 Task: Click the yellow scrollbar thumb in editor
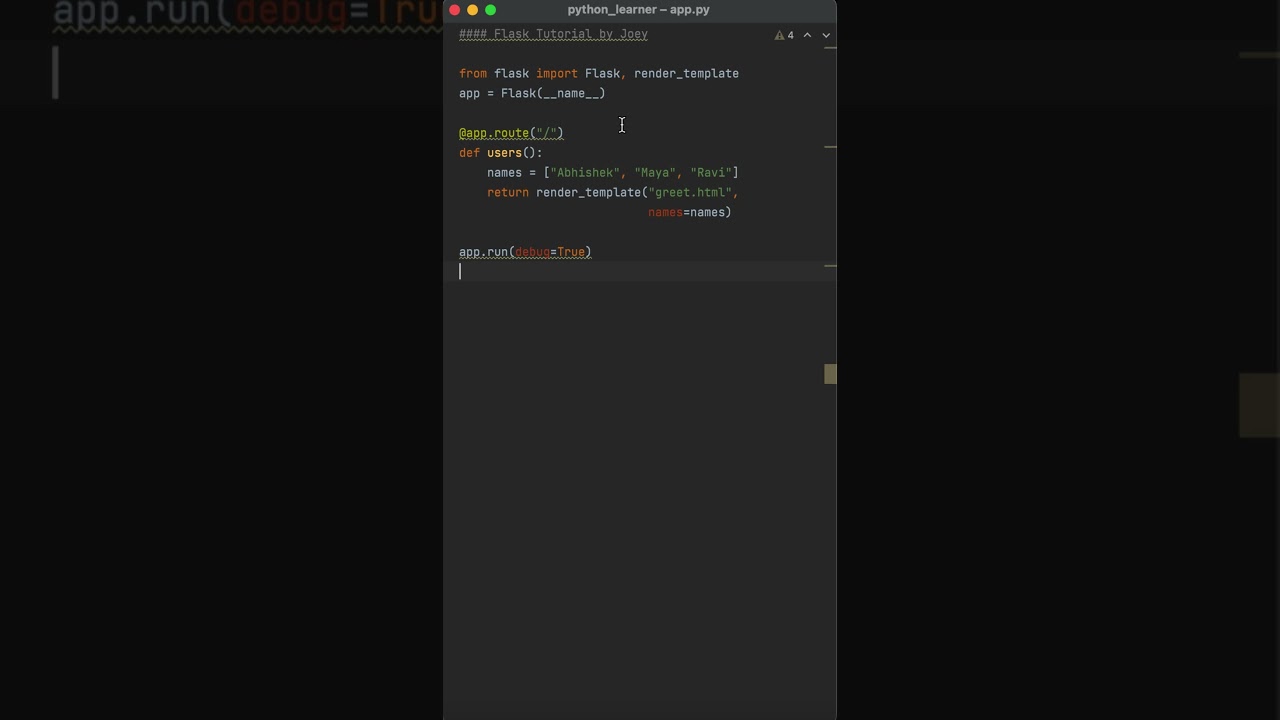coord(830,374)
